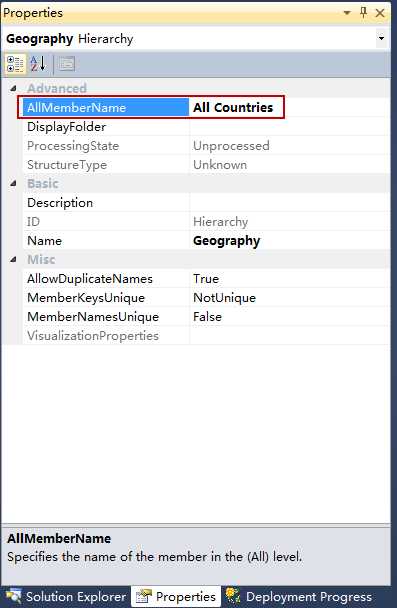This screenshot has height=608, width=397.
Task: Edit the All Countries value field
Action: click(289, 107)
